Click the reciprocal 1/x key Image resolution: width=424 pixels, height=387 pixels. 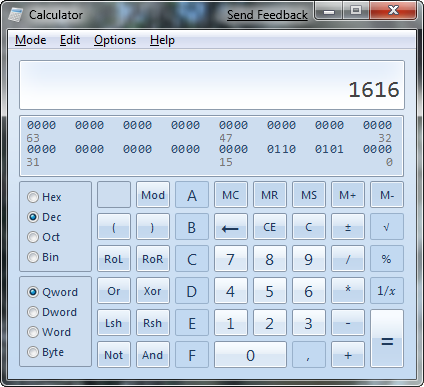click(387, 291)
